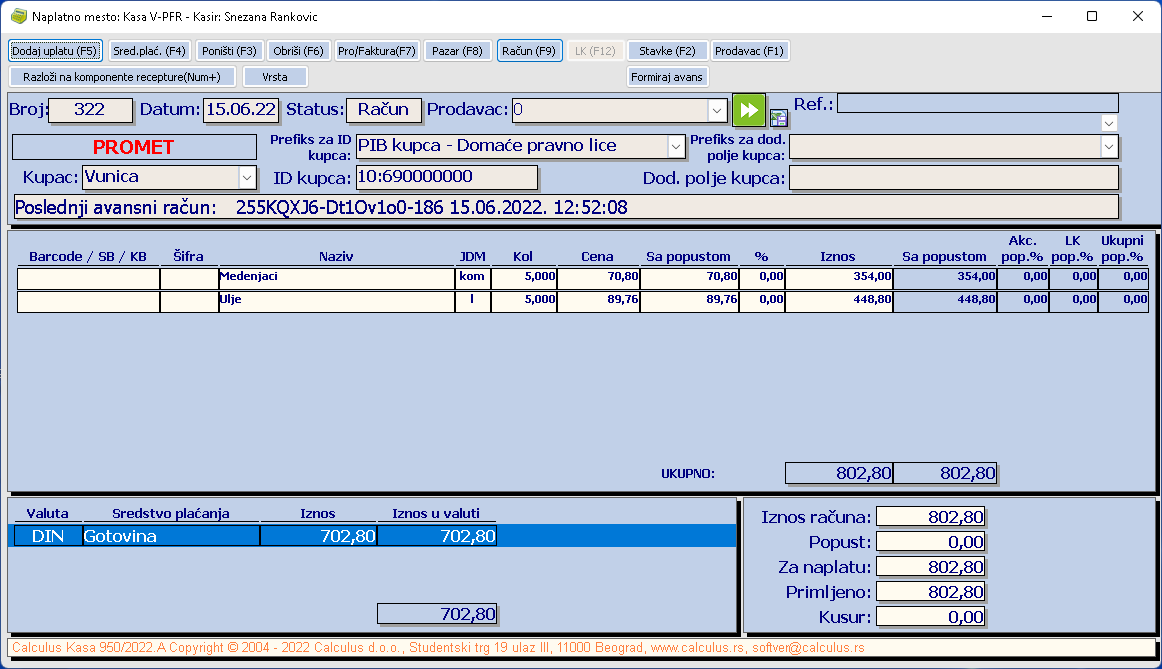1162x669 pixels.
Task: Click the Naziv column header
Action: [x=336, y=256]
